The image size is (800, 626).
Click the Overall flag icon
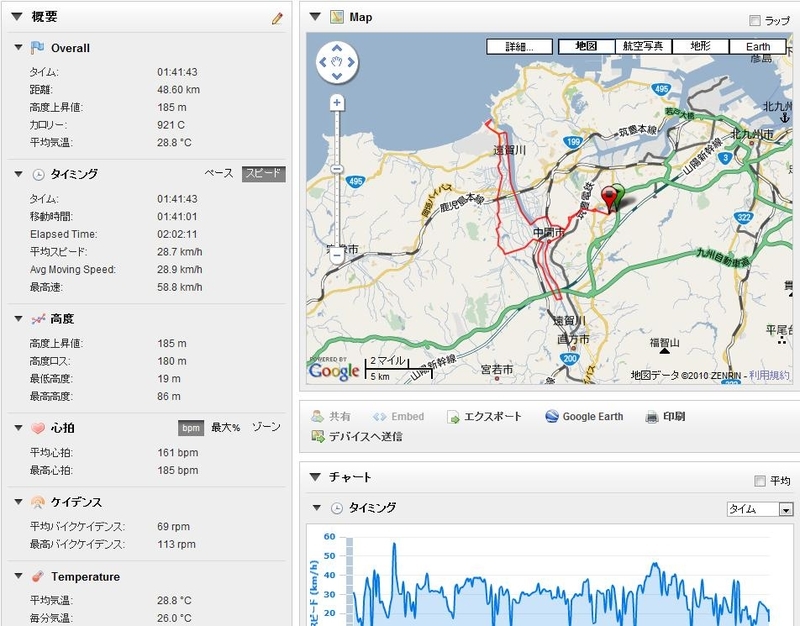coord(37,48)
